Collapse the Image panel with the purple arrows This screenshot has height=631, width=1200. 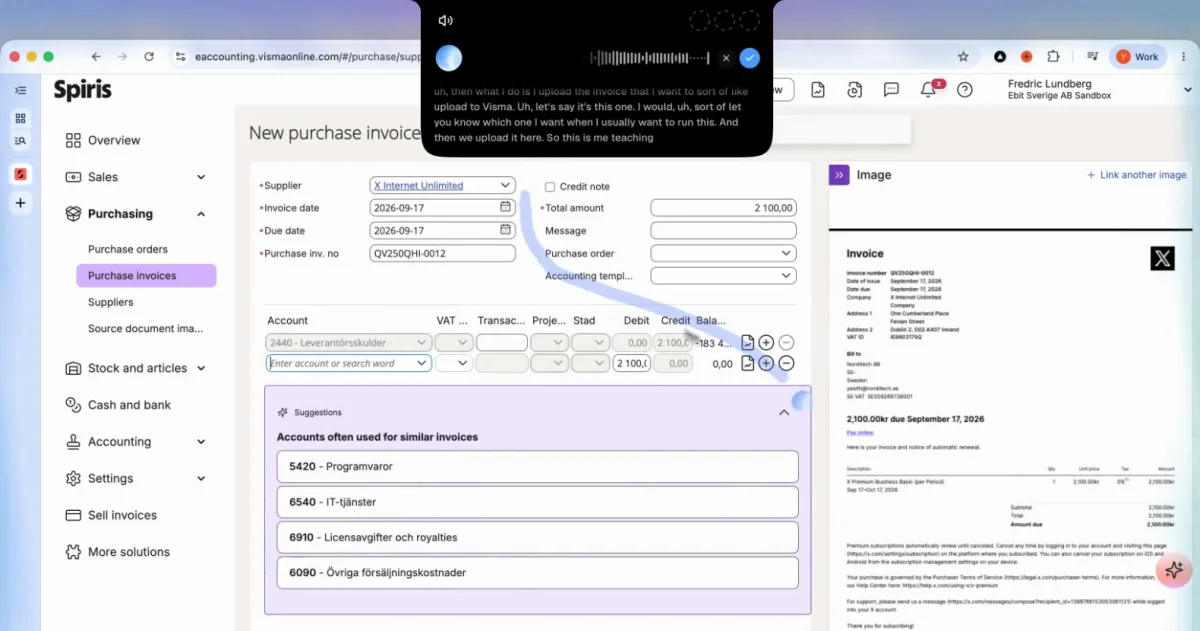(x=838, y=174)
